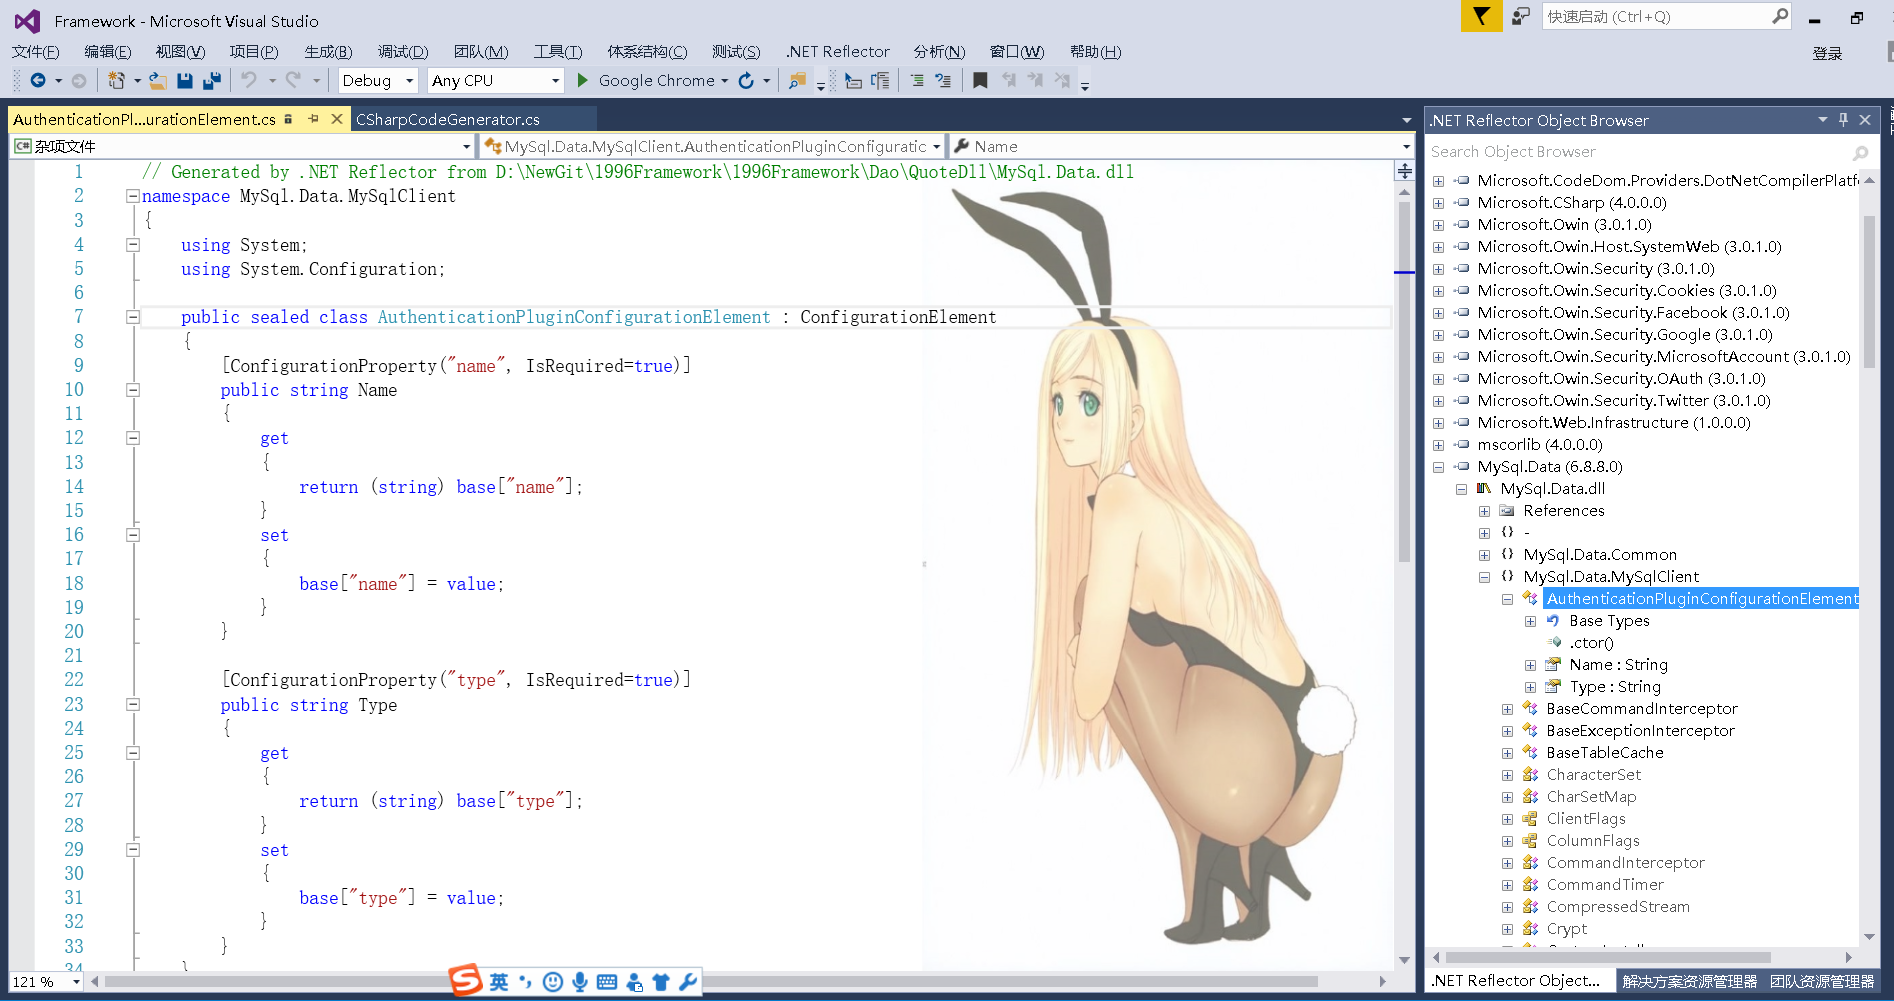Click the search magnifier in Object Browser
This screenshot has width=1894, height=1001.
pyautogui.click(x=1860, y=152)
